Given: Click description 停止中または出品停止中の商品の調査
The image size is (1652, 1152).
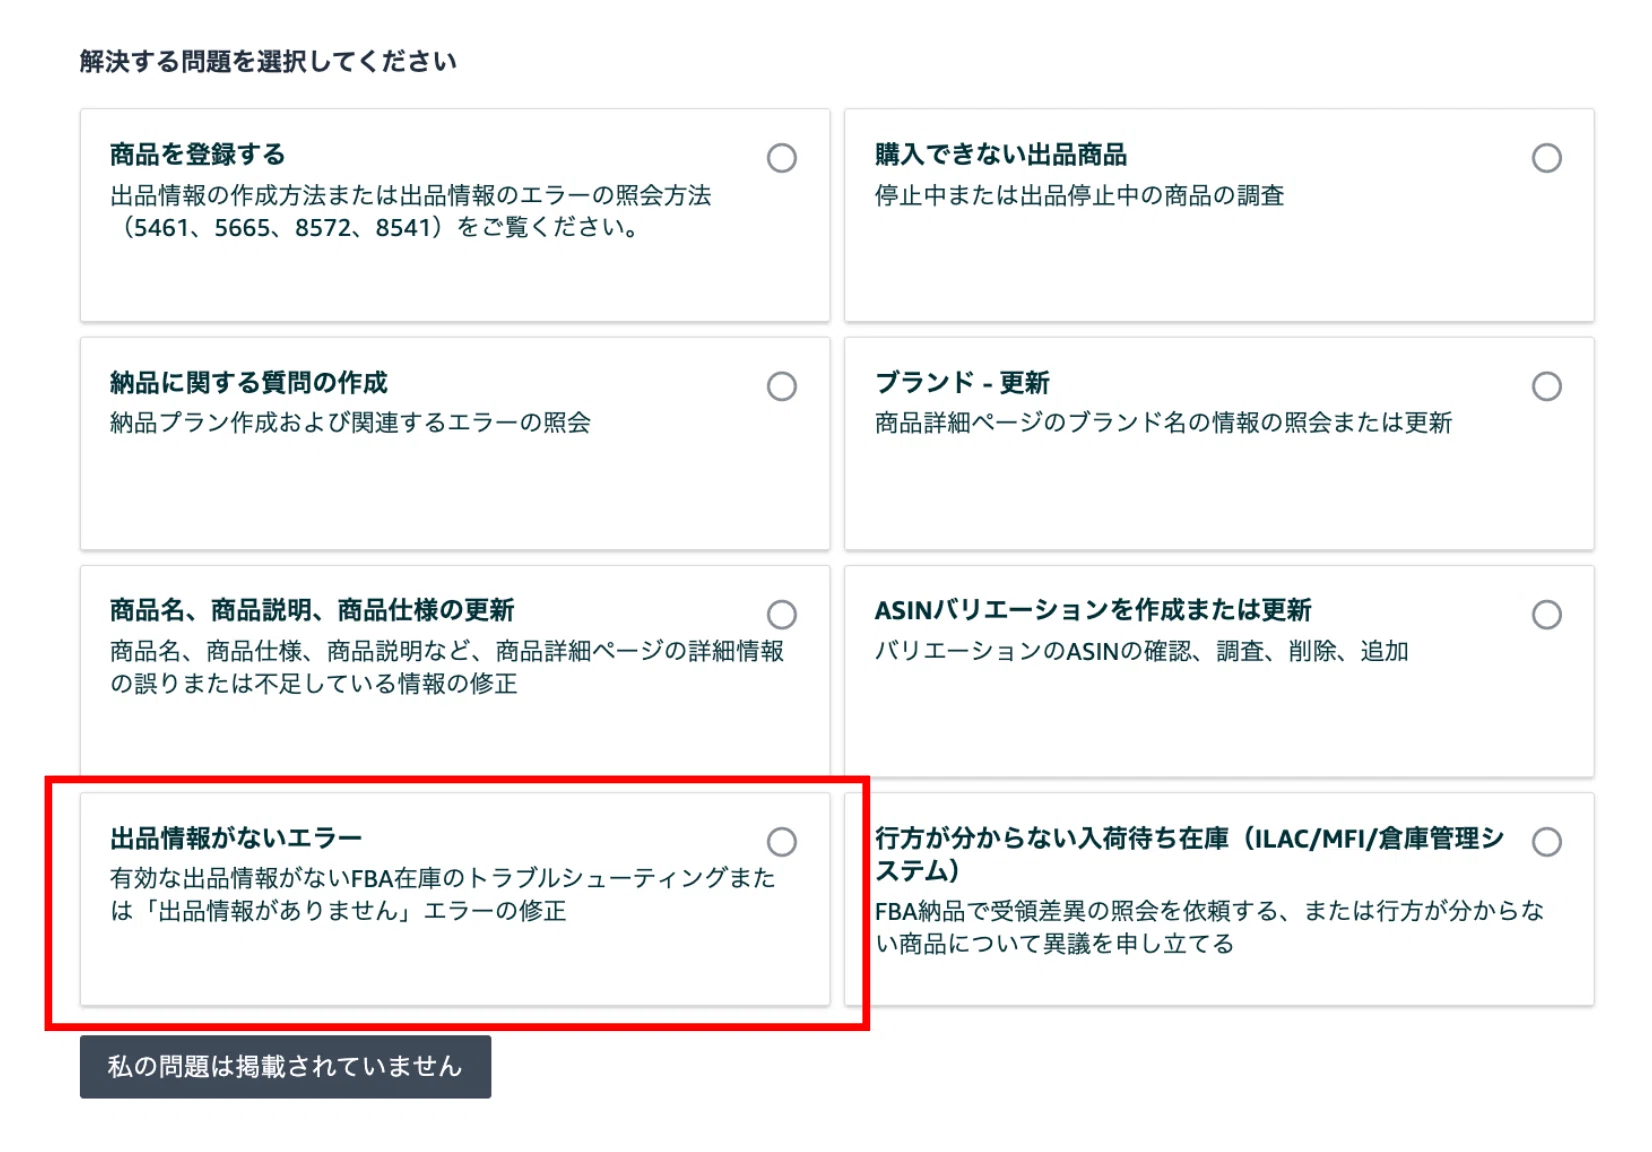Looking at the screenshot, I should (x=1079, y=196).
